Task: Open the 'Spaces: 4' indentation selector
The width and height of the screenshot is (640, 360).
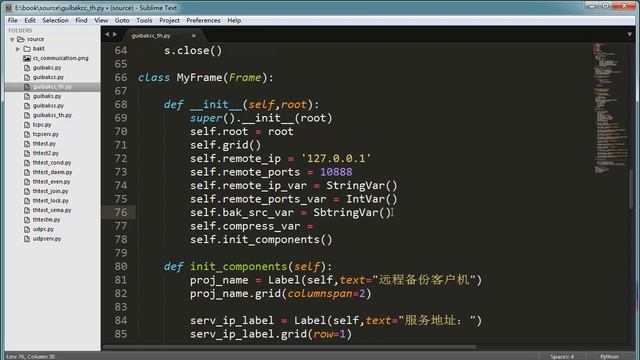Action: pyautogui.click(x=562, y=356)
